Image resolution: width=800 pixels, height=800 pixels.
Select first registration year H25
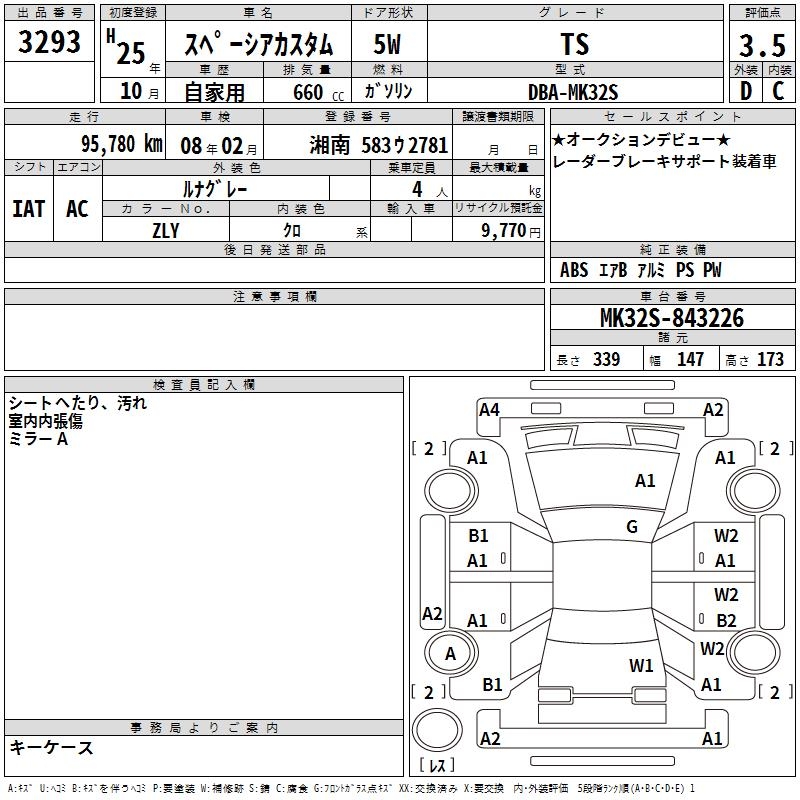pyautogui.click(x=126, y=47)
